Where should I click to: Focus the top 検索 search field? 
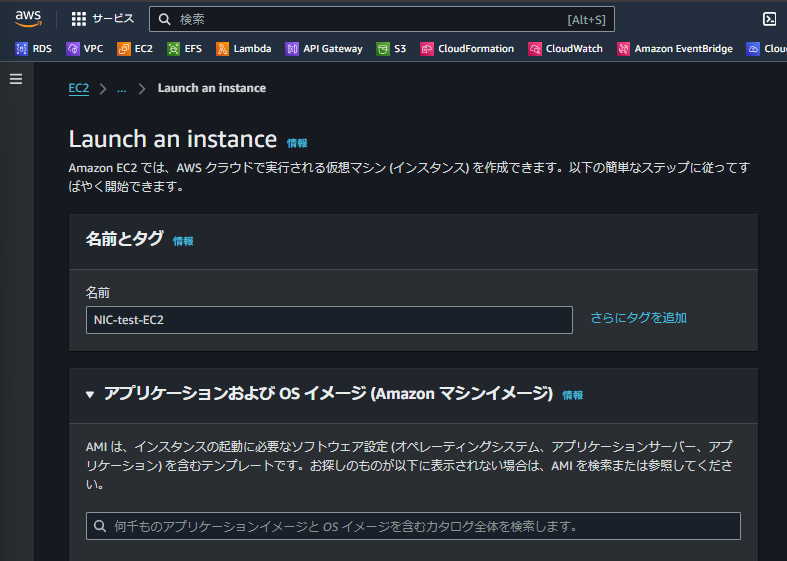(x=381, y=19)
